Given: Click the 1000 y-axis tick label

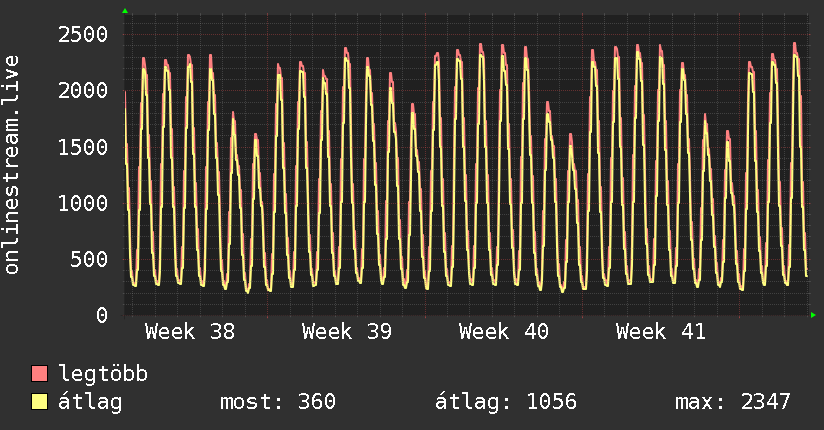Looking at the screenshot, I should 83,203.
